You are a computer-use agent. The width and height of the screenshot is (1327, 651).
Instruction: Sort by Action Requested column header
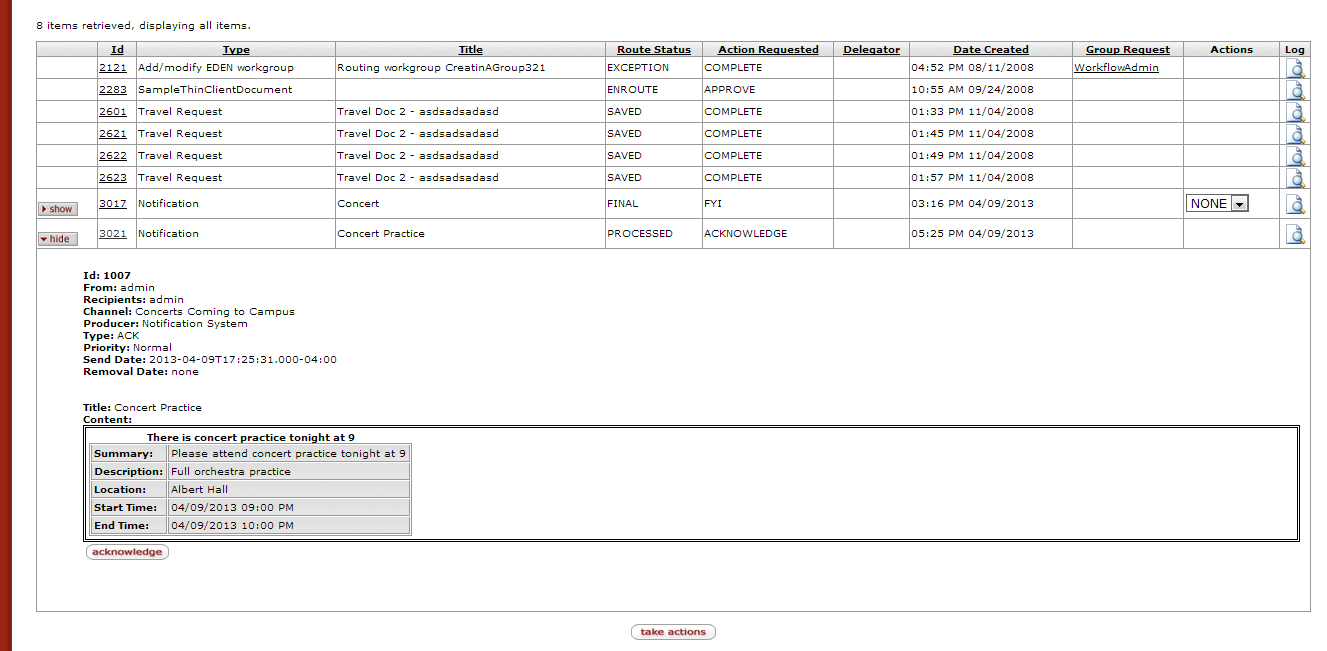click(767, 50)
